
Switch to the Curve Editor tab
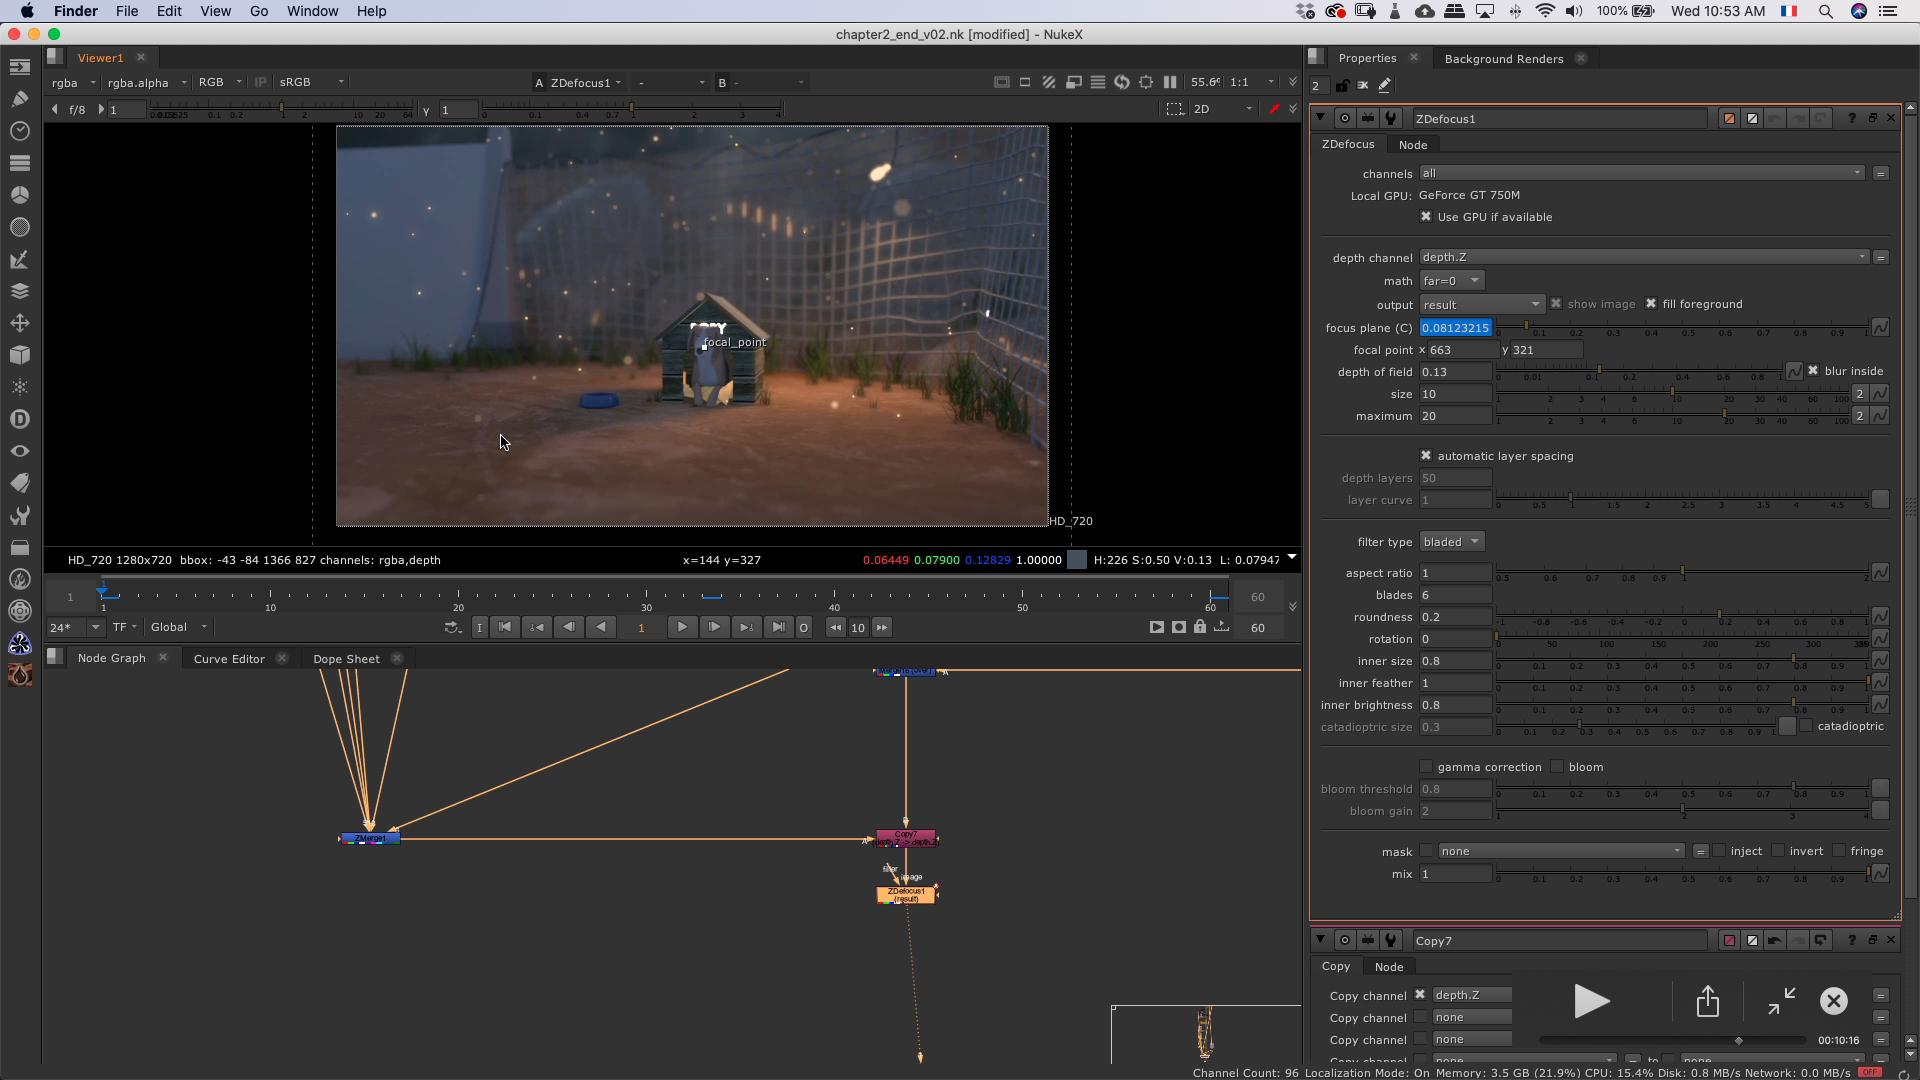tap(227, 658)
